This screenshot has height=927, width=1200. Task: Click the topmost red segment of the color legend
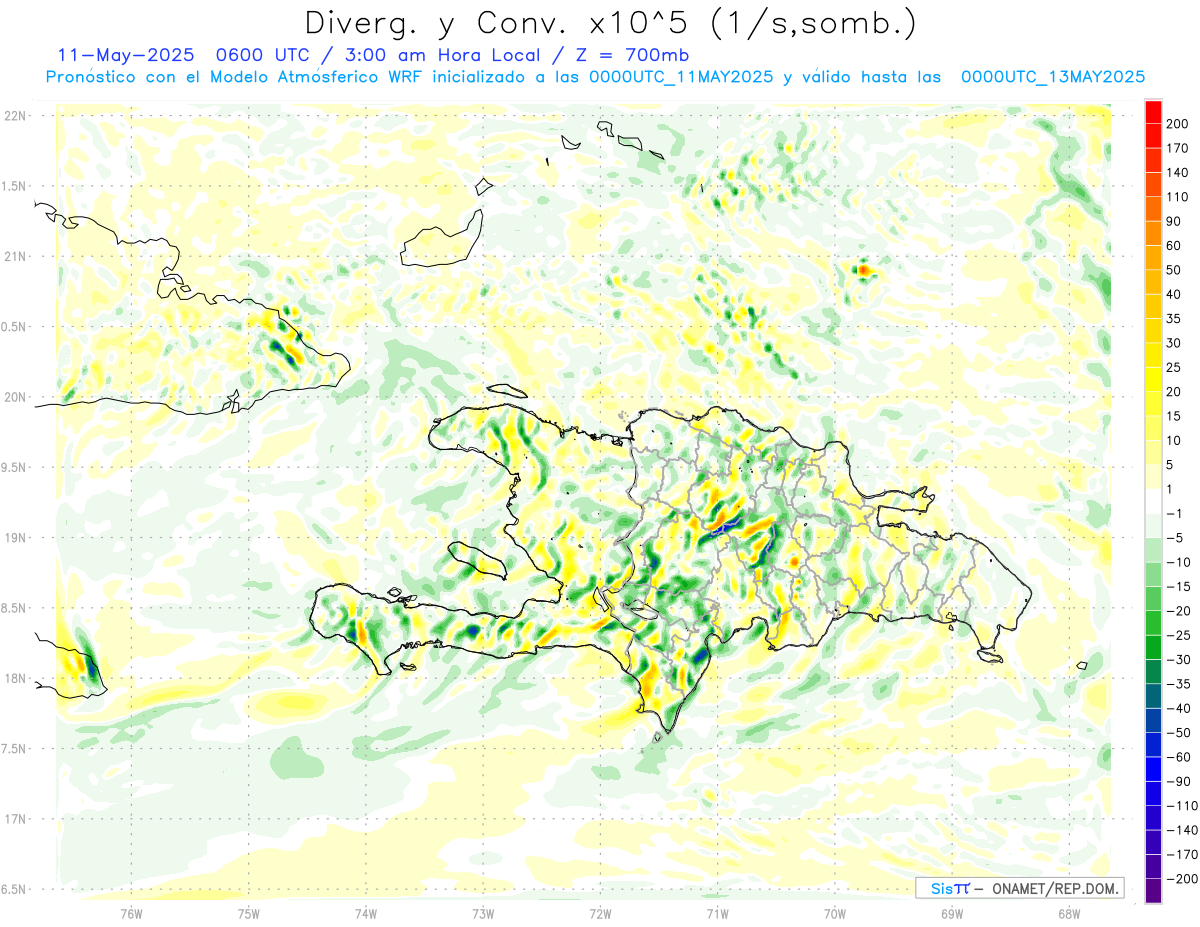1153,112
